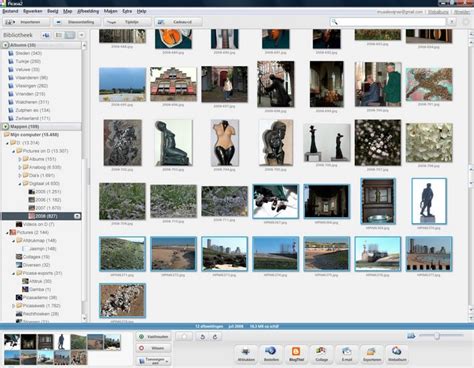Click the Bestellen order icon

(271, 354)
